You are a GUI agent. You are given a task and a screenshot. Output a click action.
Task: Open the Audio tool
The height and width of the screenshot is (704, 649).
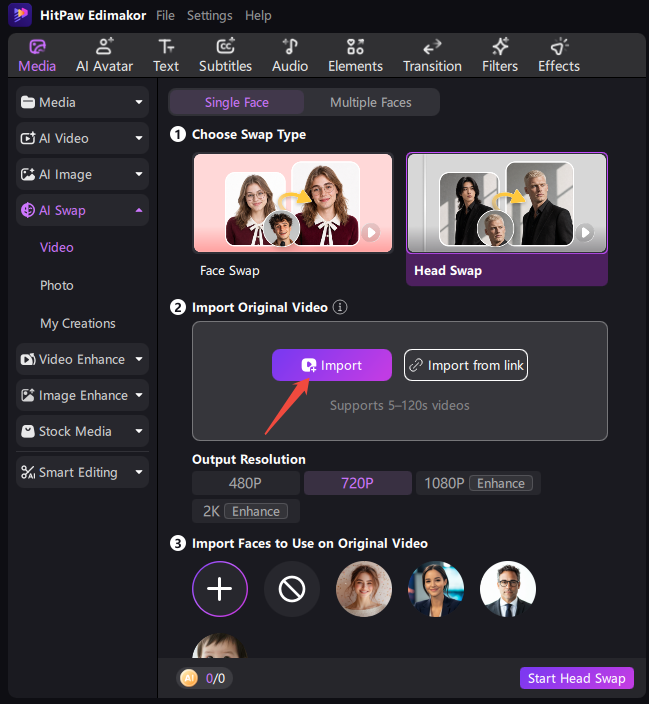pyautogui.click(x=290, y=56)
